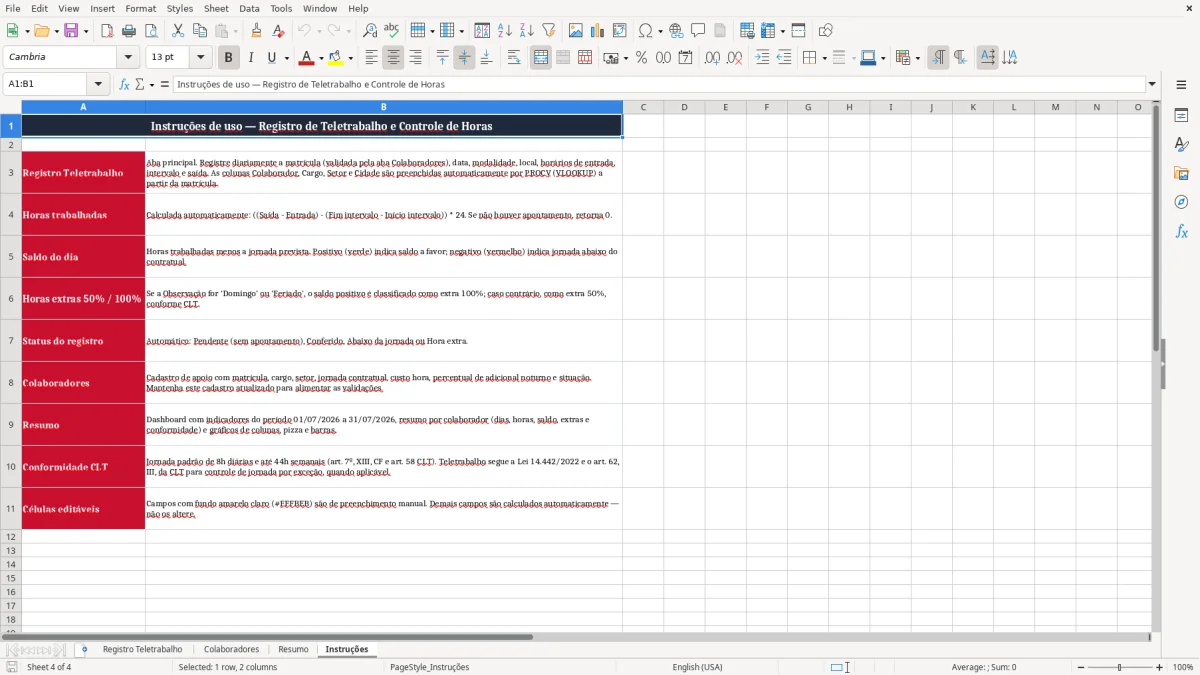
Task: Open Find & Replace
Action: pyautogui.click(x=370, y=31)
